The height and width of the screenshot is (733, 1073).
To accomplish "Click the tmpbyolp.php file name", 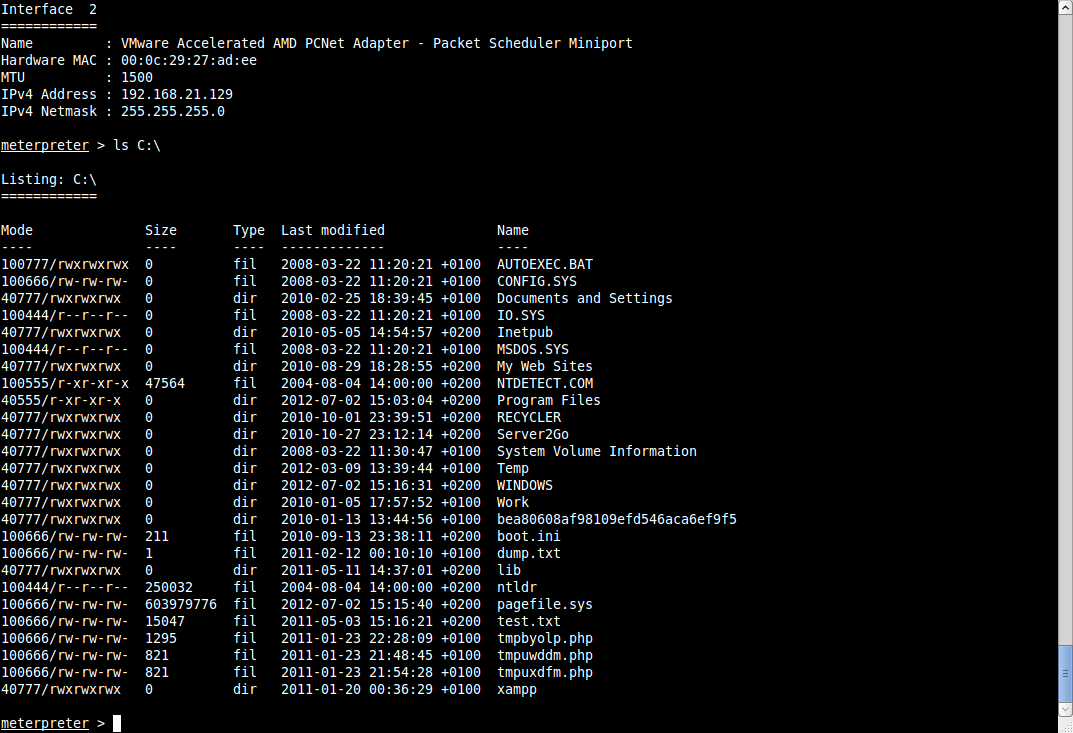I will point(544,638).
